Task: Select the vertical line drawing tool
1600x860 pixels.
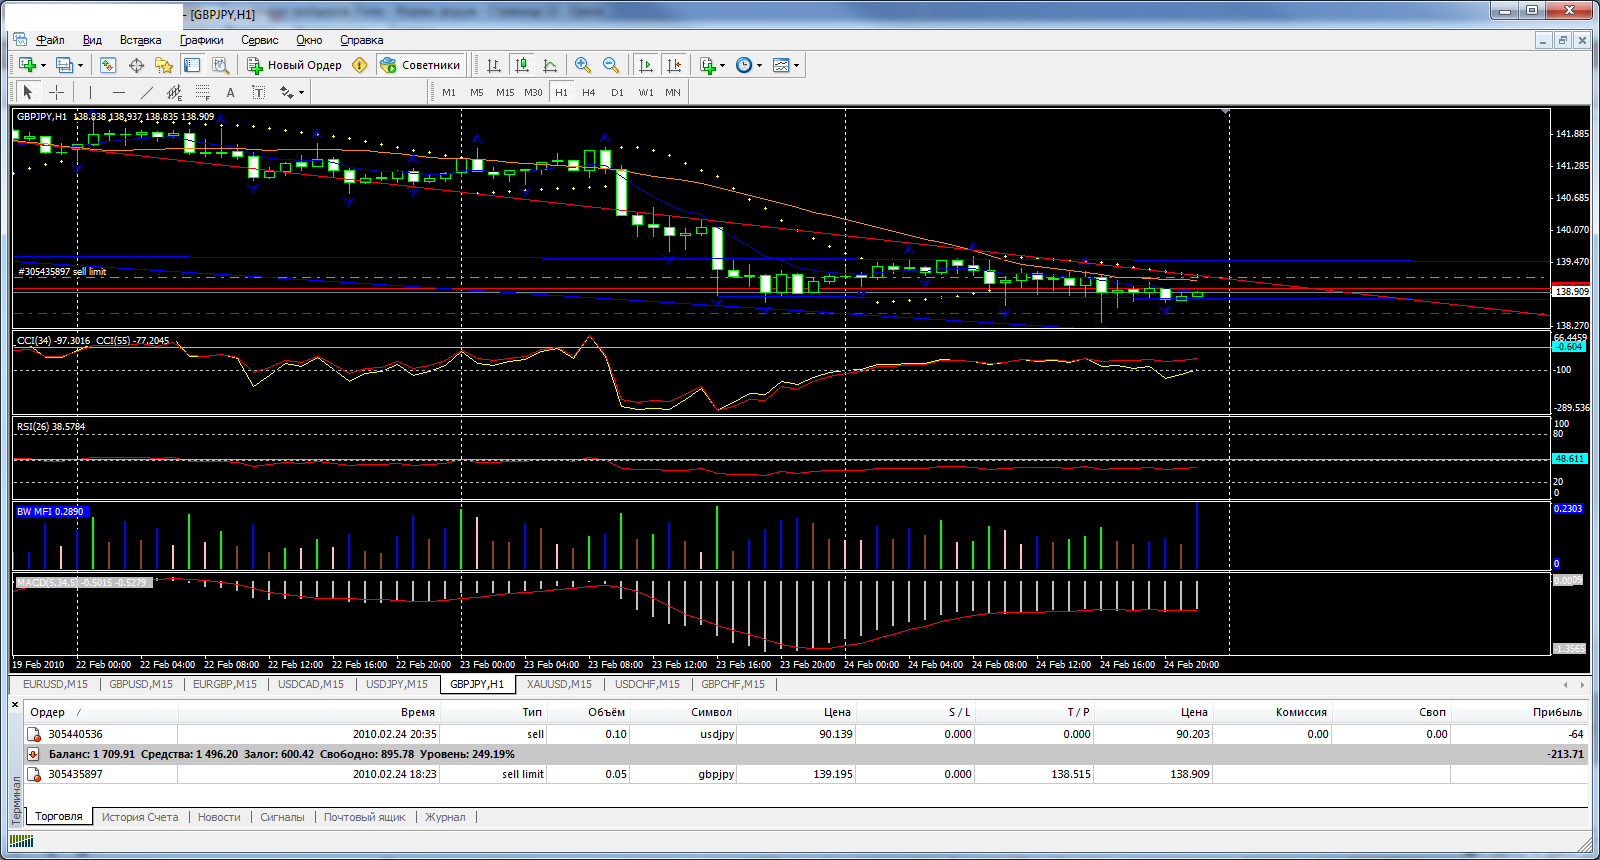Action: pos(90,92)
